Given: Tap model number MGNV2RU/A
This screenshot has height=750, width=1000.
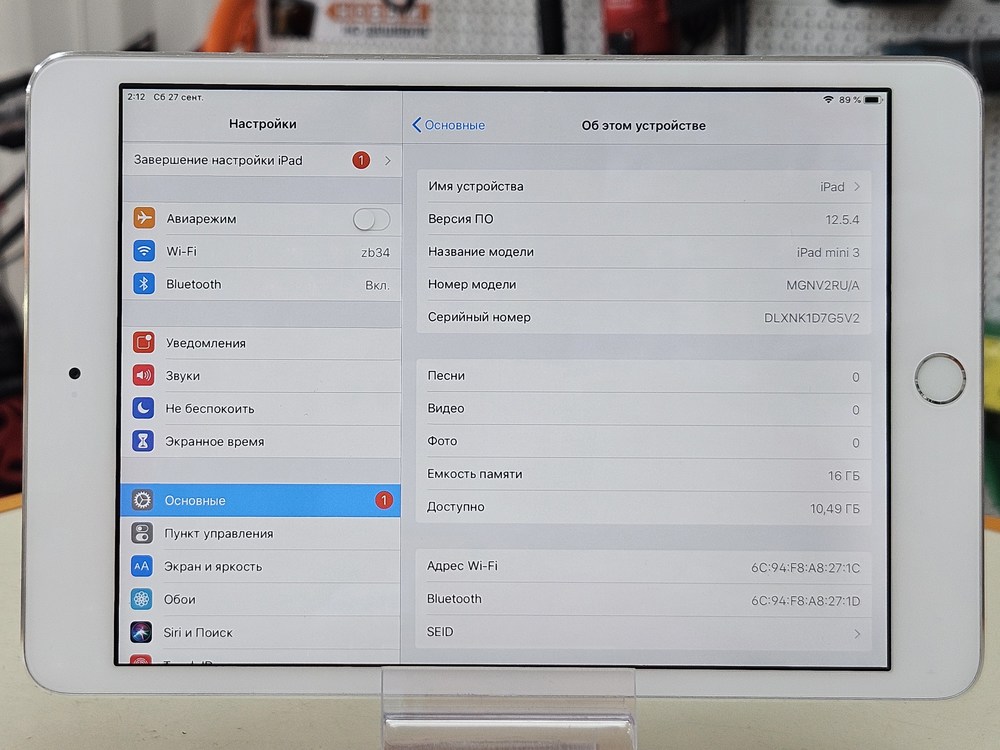Looking at the screenshot, I should click(x=822, y=285).
